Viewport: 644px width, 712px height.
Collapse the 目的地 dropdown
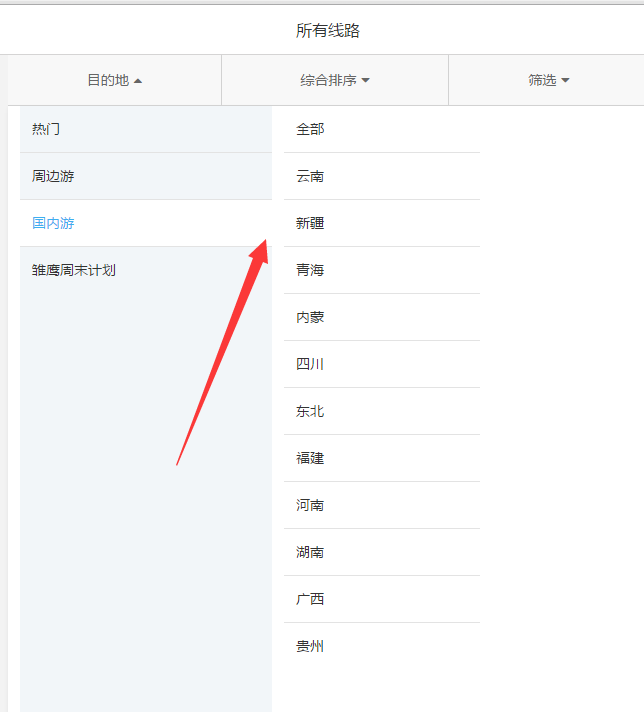point(114,80)
